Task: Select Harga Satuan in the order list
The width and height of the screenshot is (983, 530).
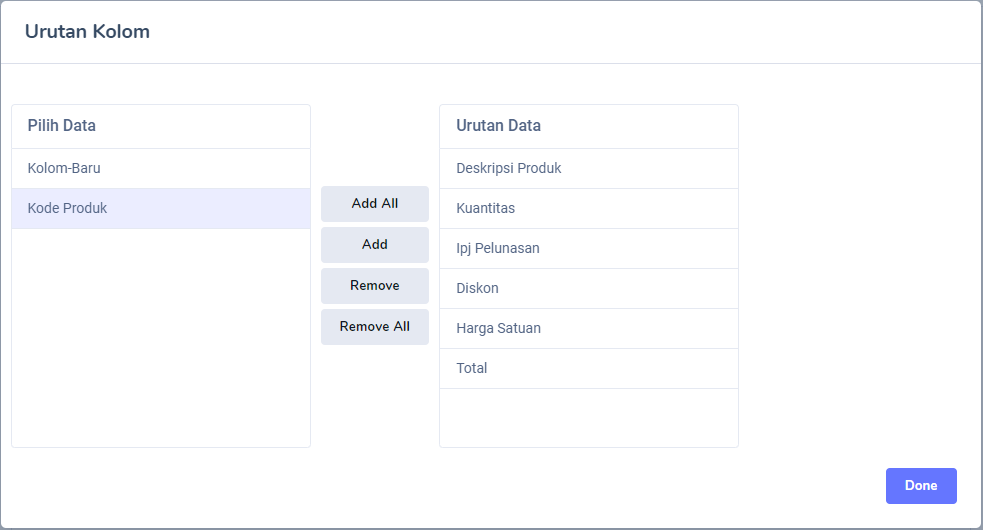Action: pos(588,328)
